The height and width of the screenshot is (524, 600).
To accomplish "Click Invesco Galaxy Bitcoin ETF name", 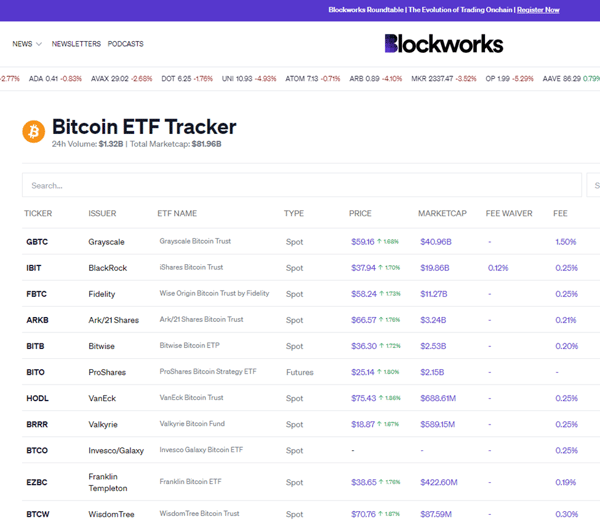I will 201,449.
